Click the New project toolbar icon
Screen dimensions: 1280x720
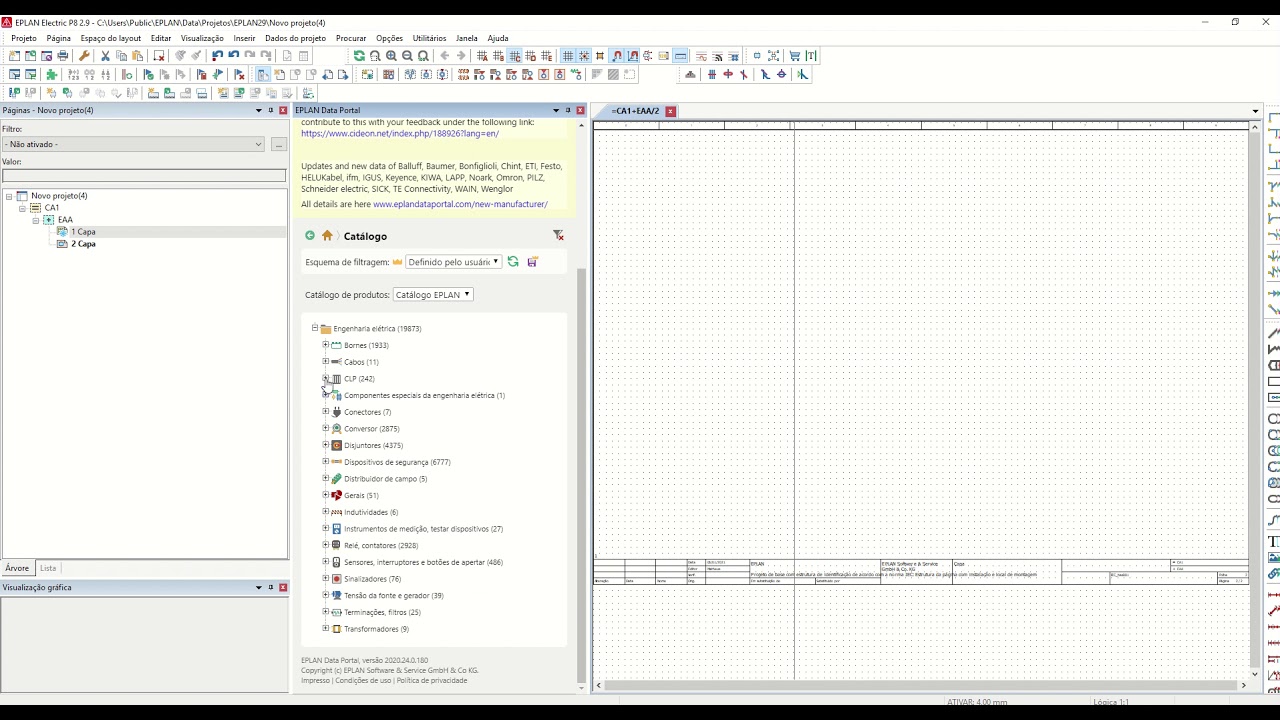(x=14, y=56)
